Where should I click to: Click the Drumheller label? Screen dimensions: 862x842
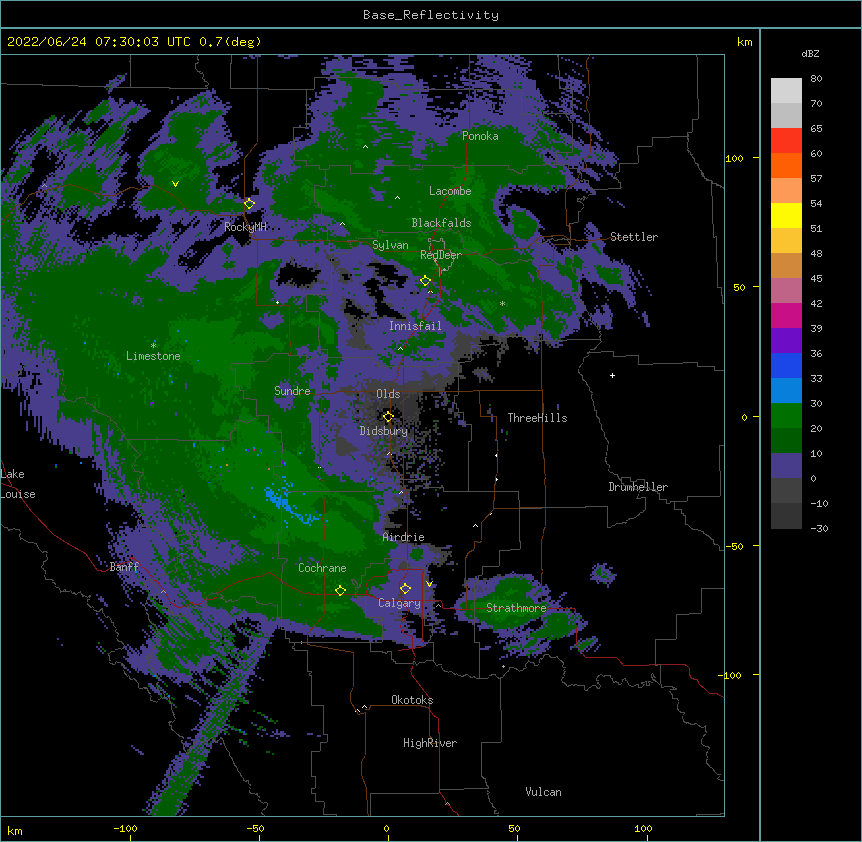(638, 487)
